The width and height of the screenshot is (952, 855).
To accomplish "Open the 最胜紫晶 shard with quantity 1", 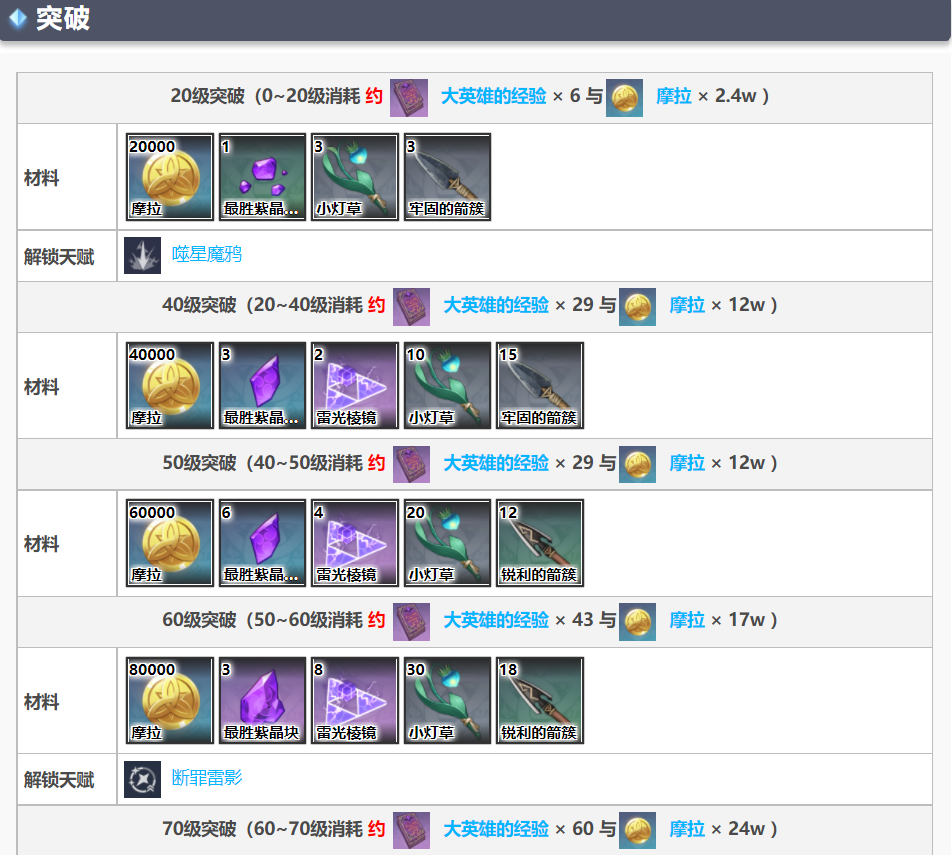I will pyautogui.click(x=262, y=177).
